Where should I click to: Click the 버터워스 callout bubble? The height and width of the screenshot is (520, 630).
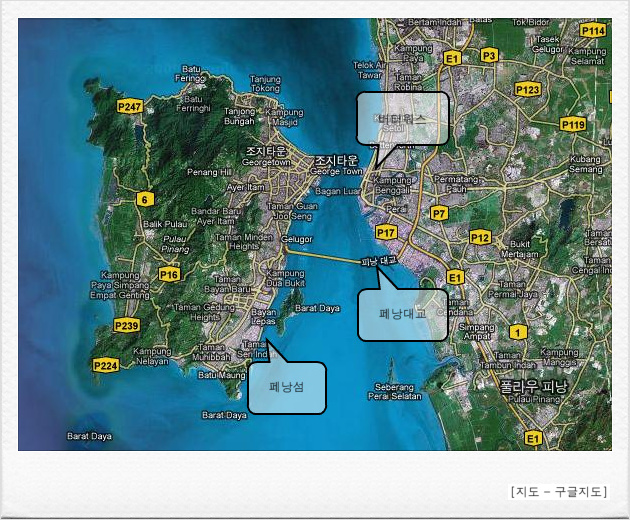point(403,118)
